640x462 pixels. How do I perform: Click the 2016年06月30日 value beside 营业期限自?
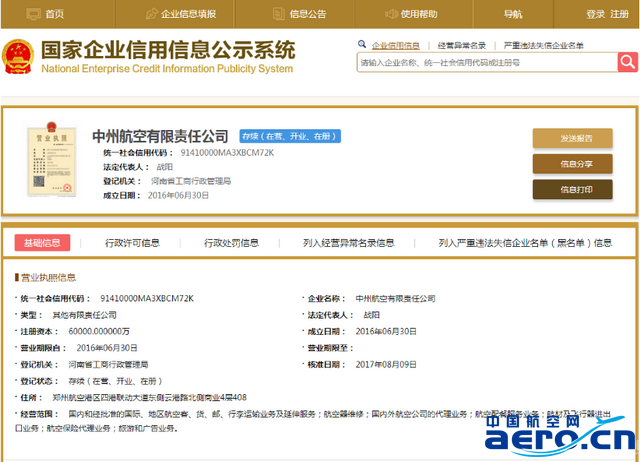tap(107, 348)
